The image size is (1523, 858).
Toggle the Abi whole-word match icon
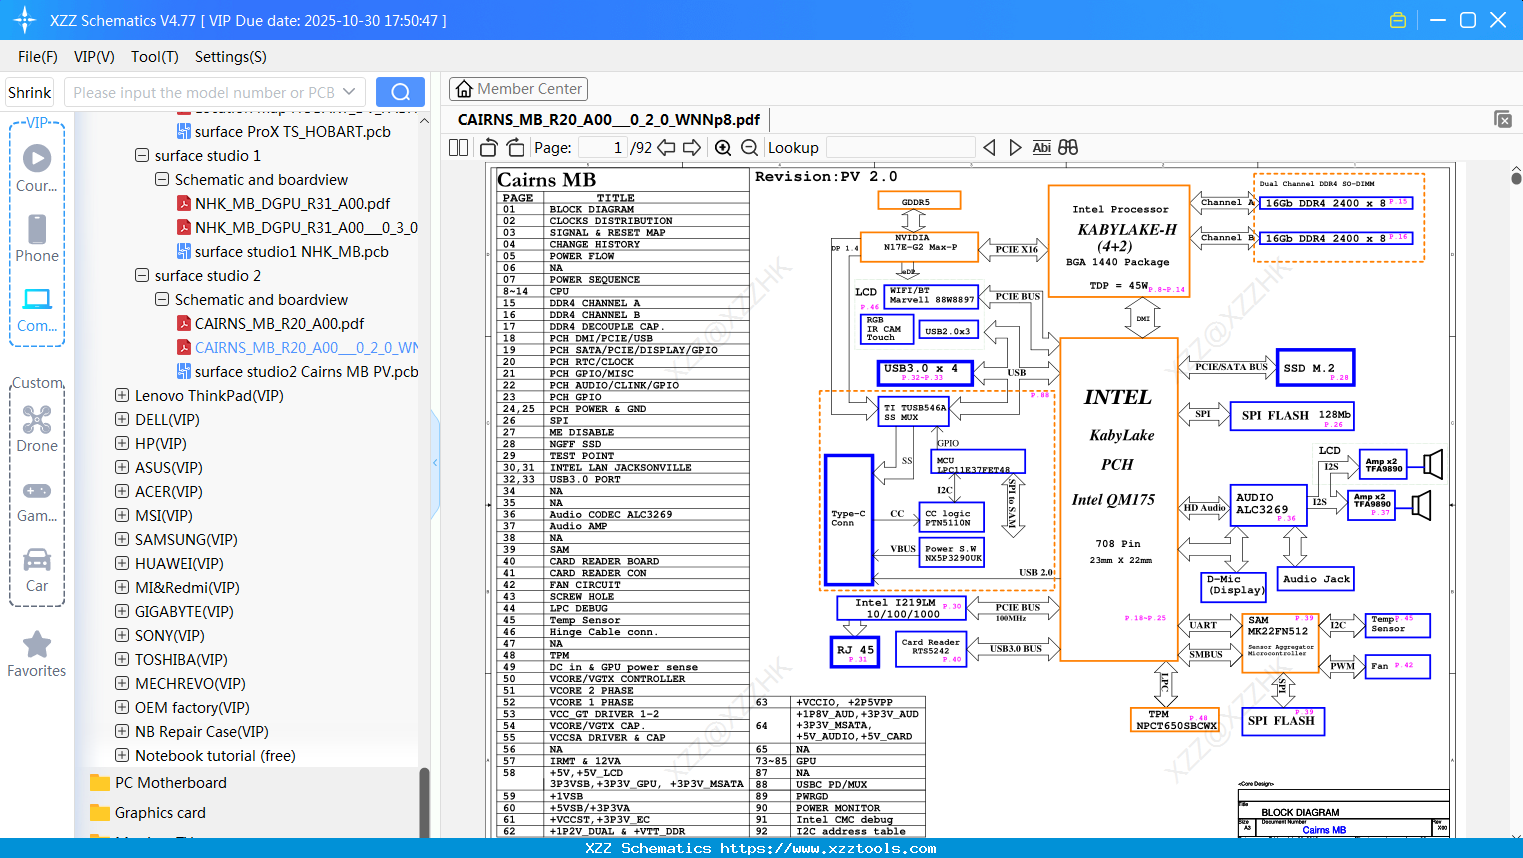click(1041, 148)
